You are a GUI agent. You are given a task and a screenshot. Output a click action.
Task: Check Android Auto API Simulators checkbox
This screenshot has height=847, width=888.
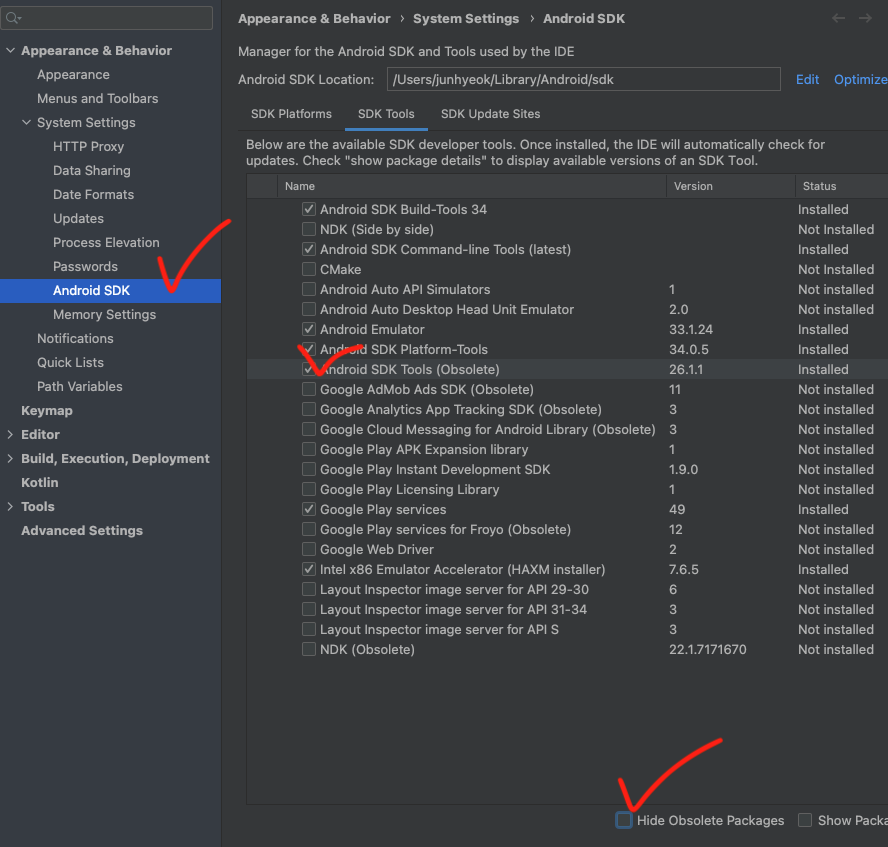coord(309,289)
